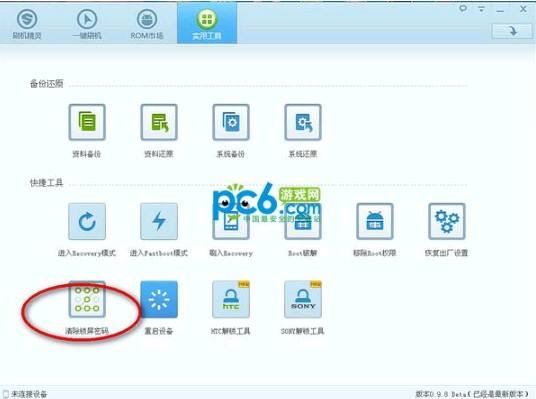The image size is (536, 399).
Task: Open the SONY解锁工具
Action: coord(303,299)
